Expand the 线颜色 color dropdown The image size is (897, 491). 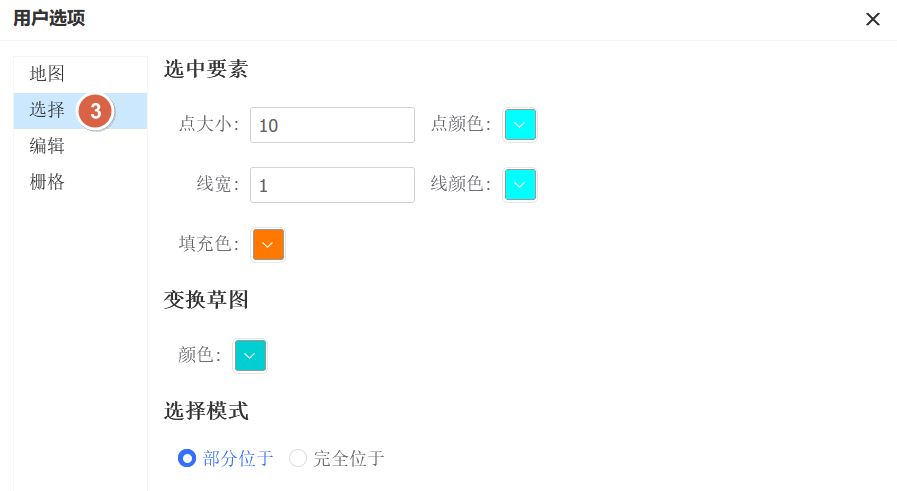[520, 185]
